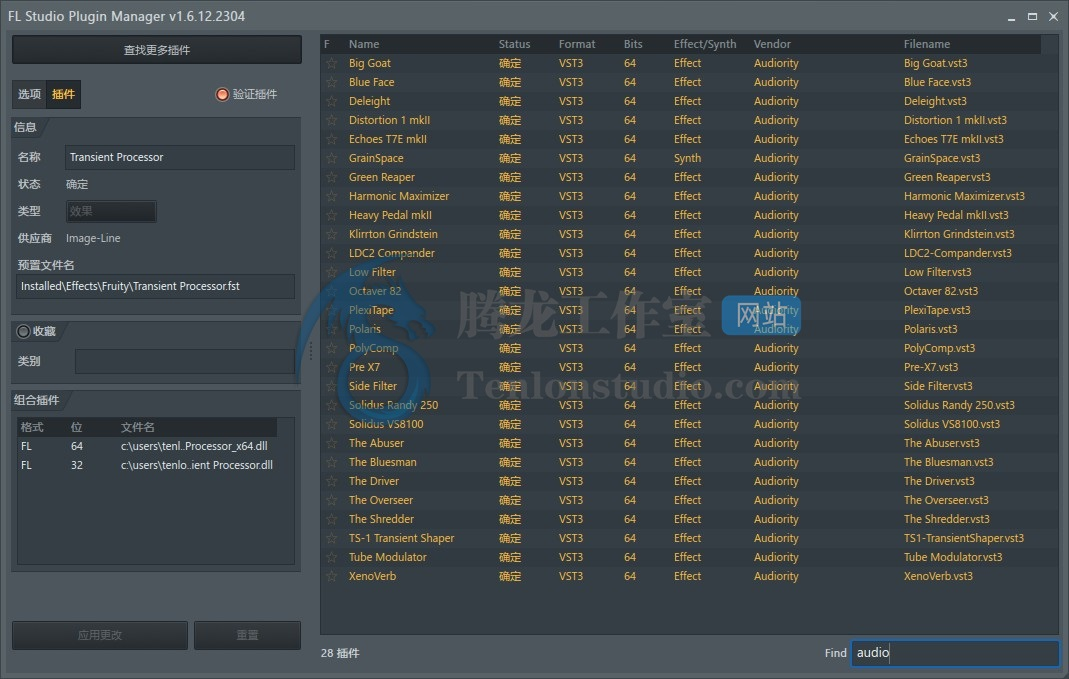Click the Tube Modulator star icon
The height and width of the screenshot is (679, 1069).
331,558
